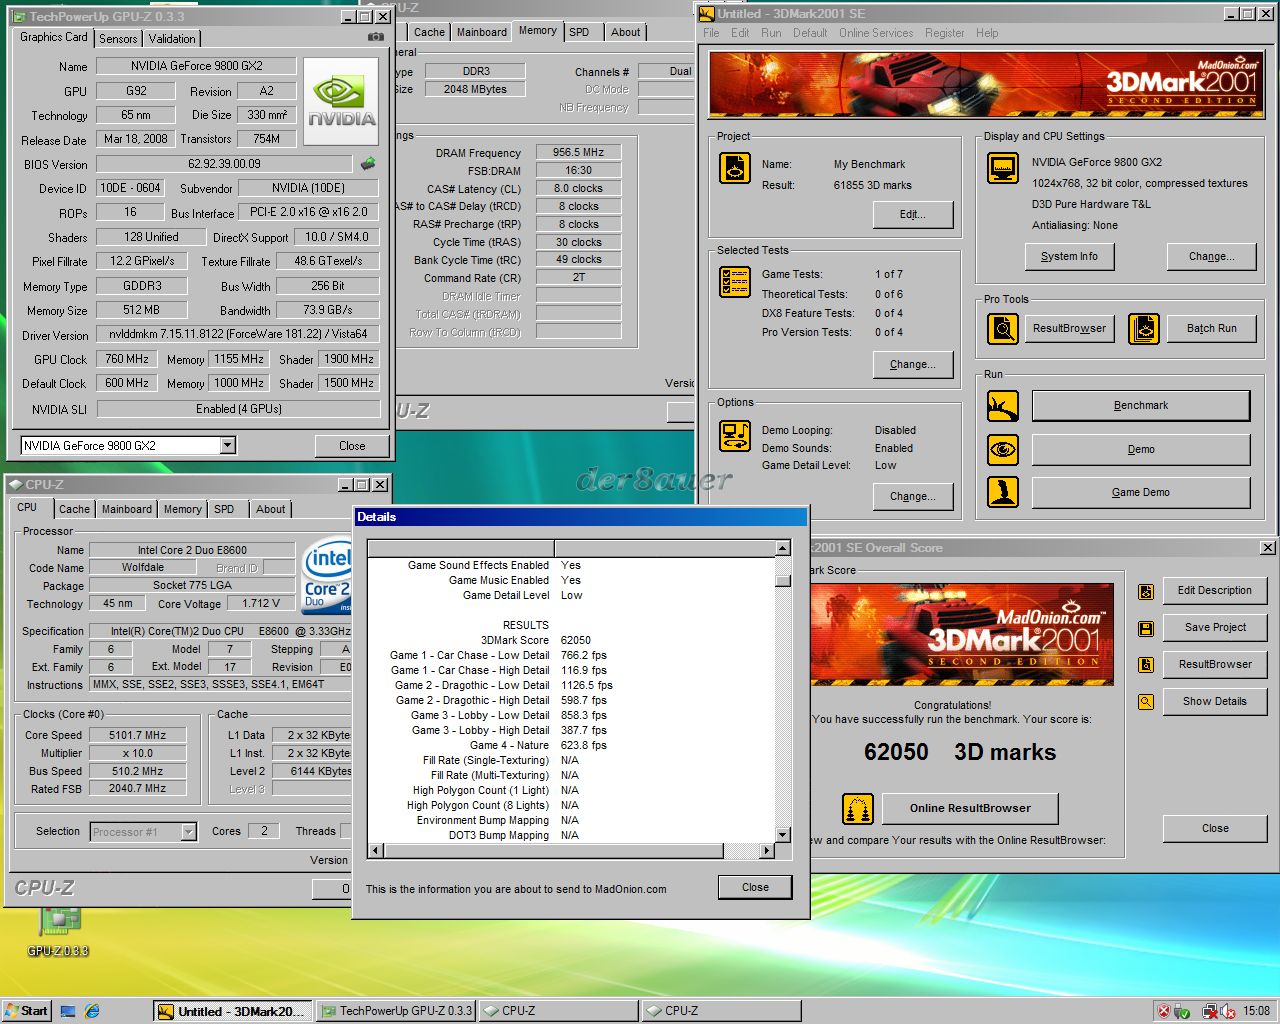Image resolution: width=1280 pixels, height=1024 pixels.
Task: Click the Game Demo button
Action: click(x=1141, y=492)
